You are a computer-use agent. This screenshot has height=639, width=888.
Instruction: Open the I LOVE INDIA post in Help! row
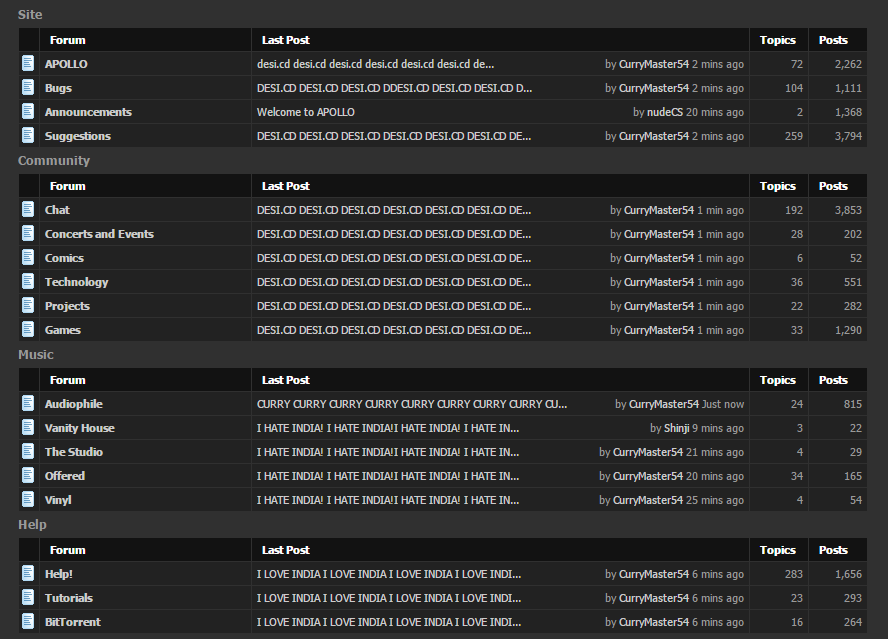click(x=389, y=574)
